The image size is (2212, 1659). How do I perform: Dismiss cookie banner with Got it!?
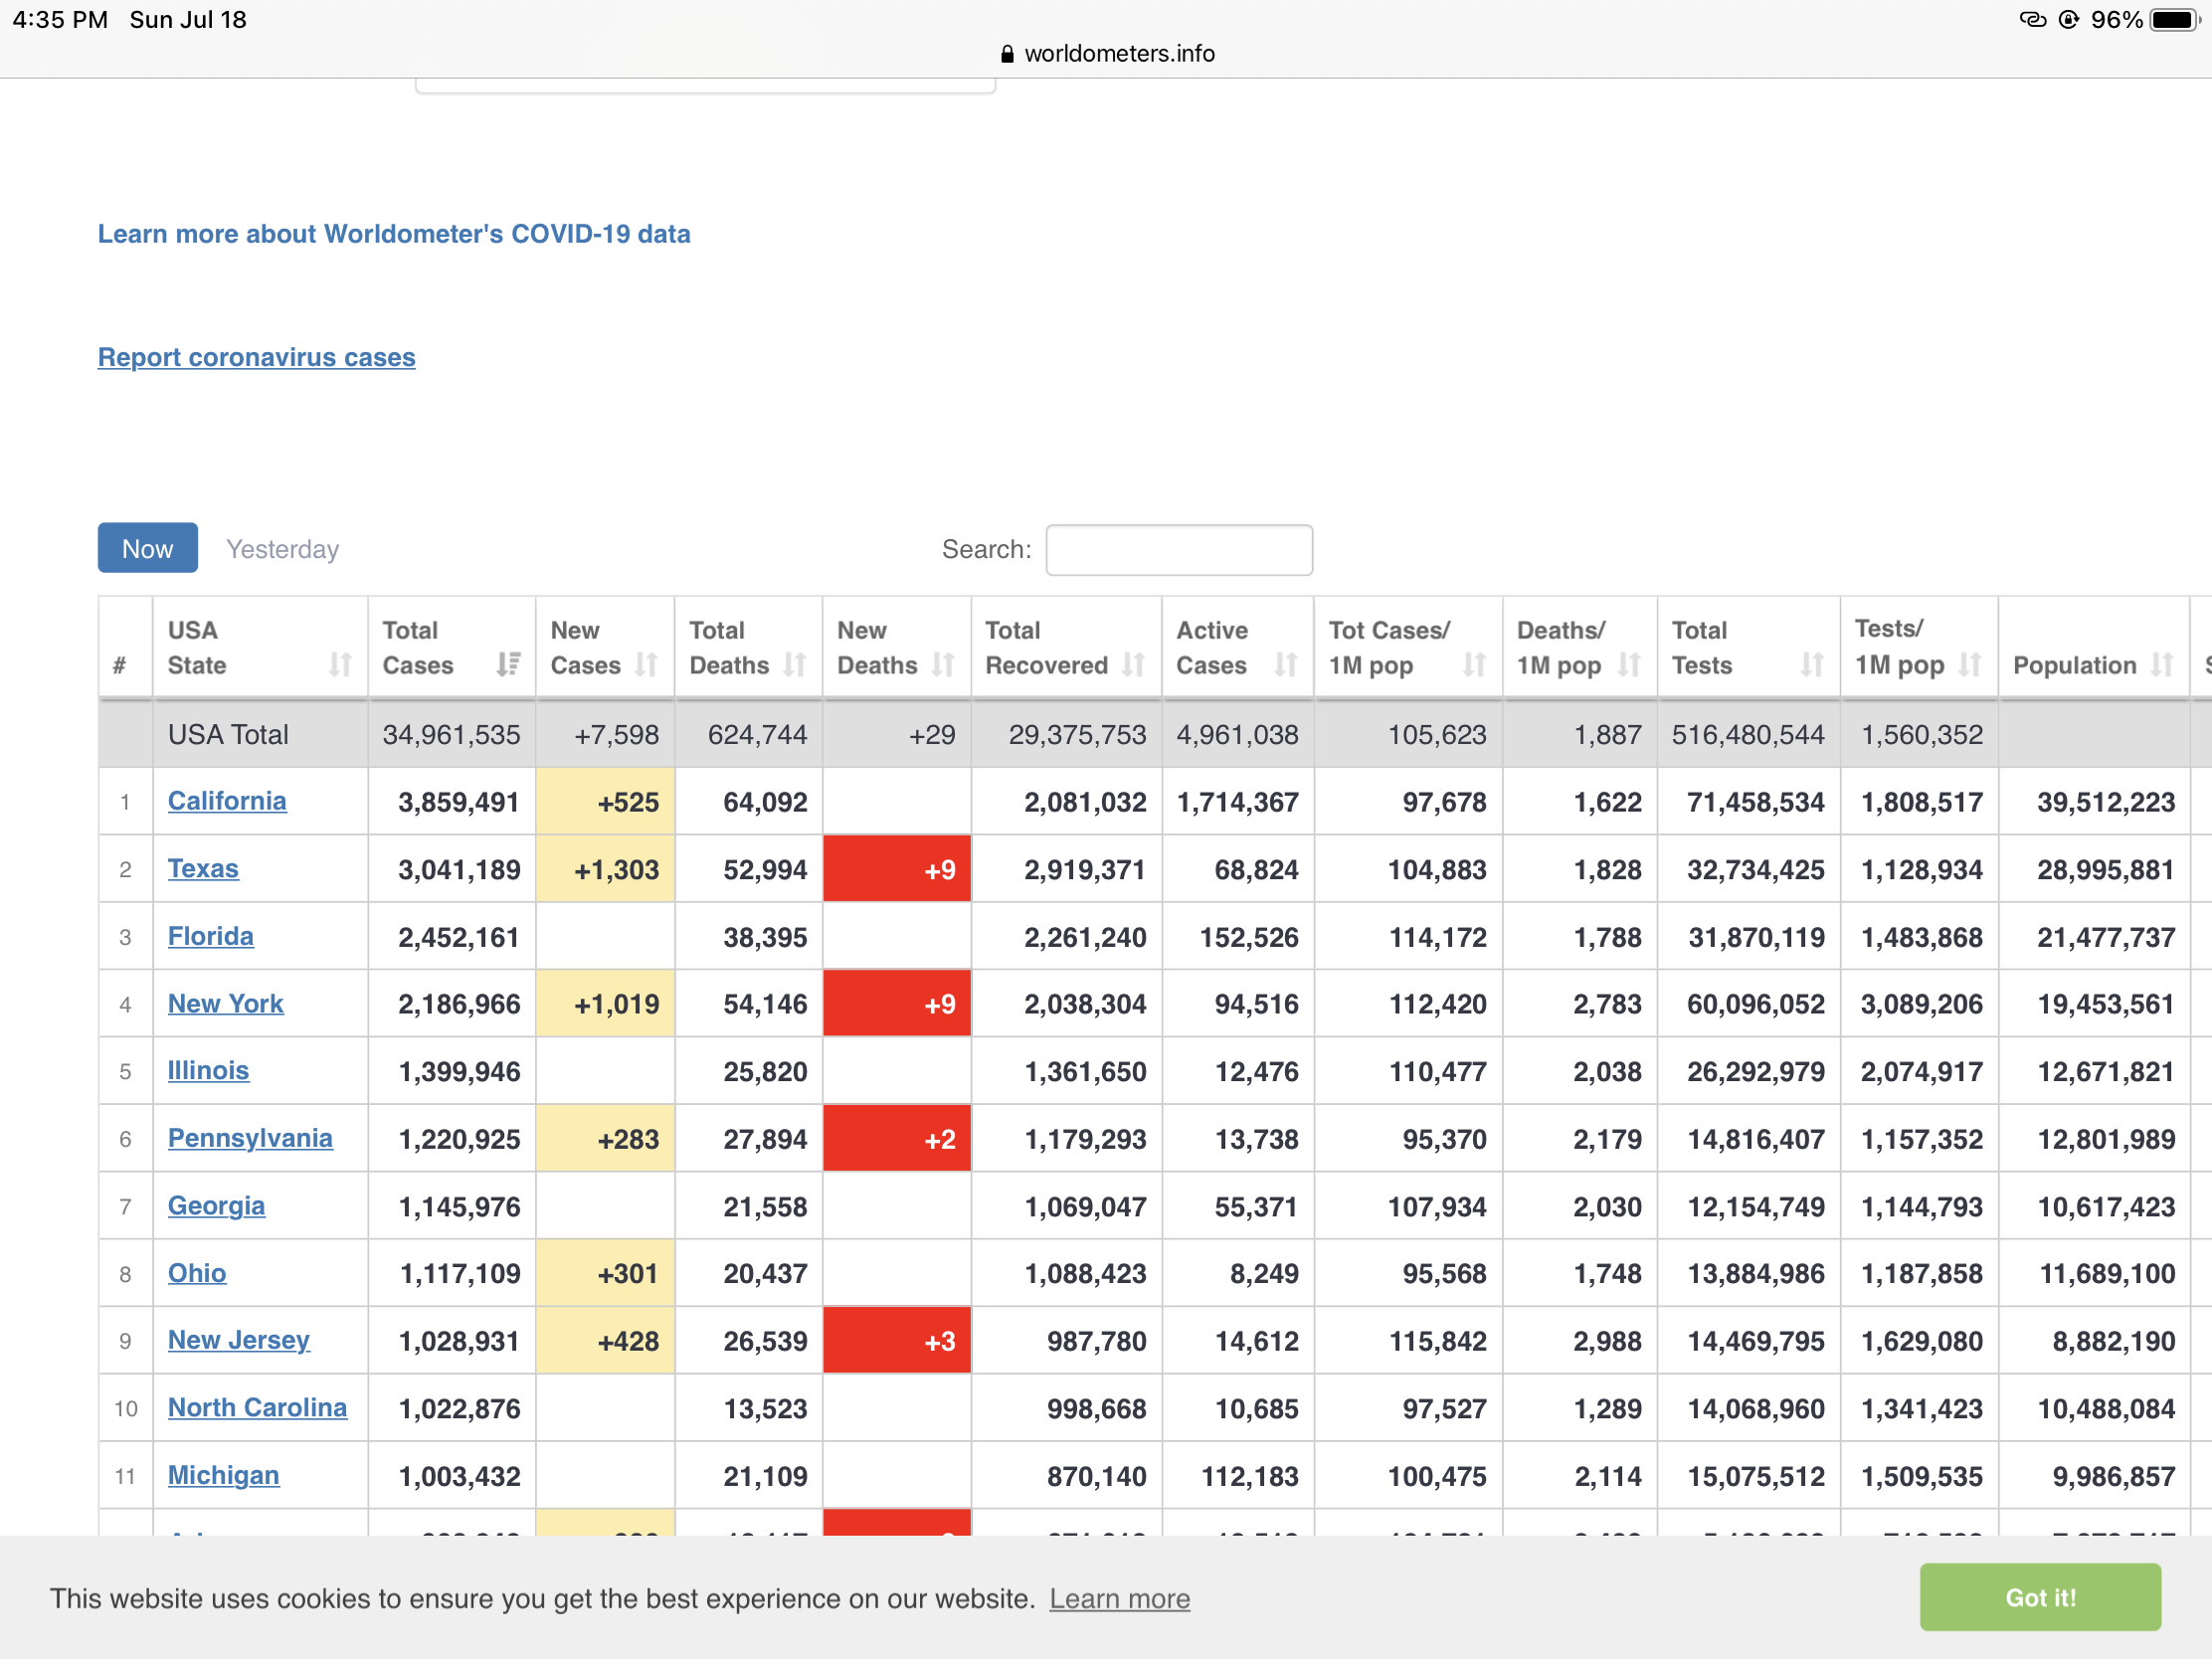2040,1597
